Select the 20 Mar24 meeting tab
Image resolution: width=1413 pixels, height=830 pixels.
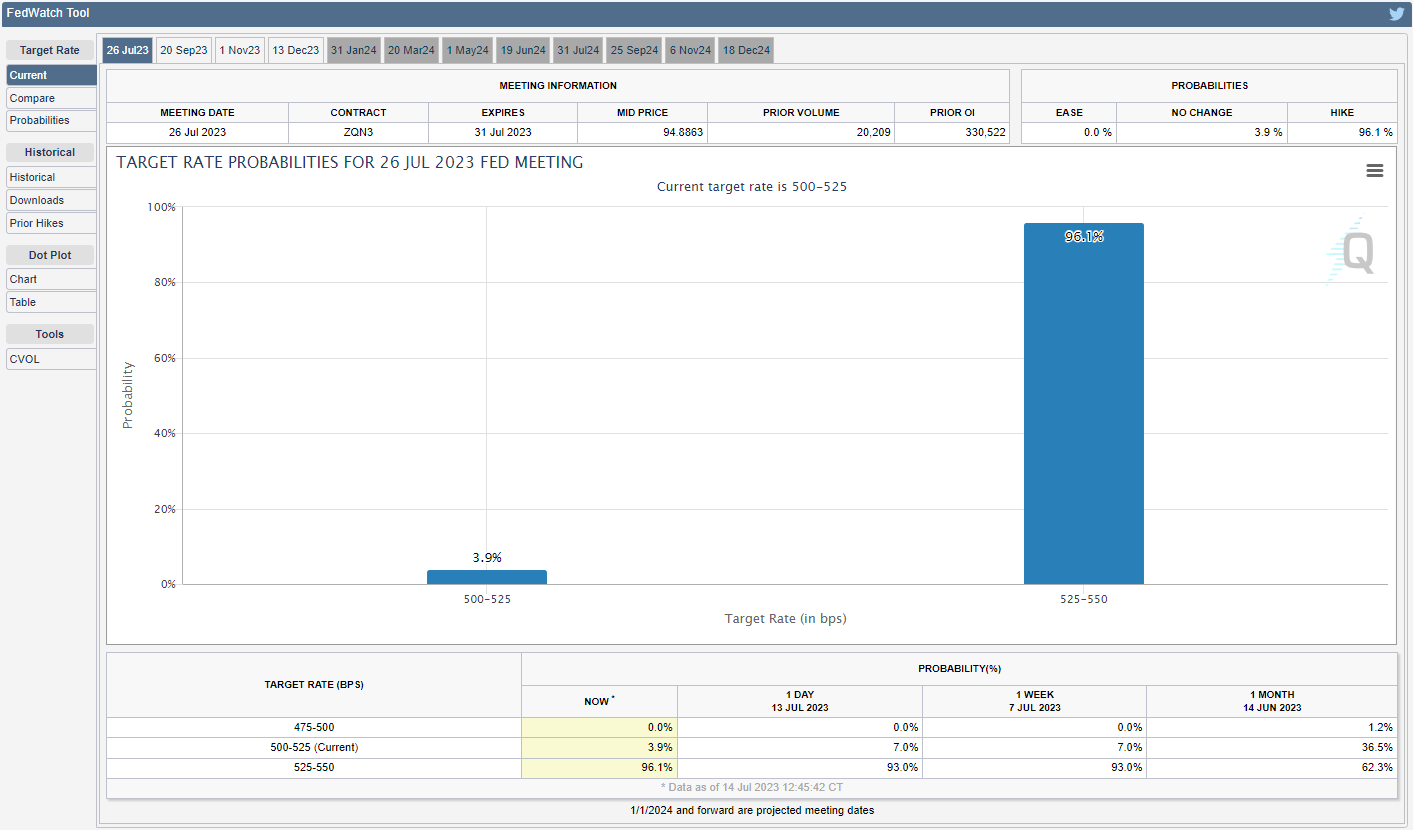[411, 50]
